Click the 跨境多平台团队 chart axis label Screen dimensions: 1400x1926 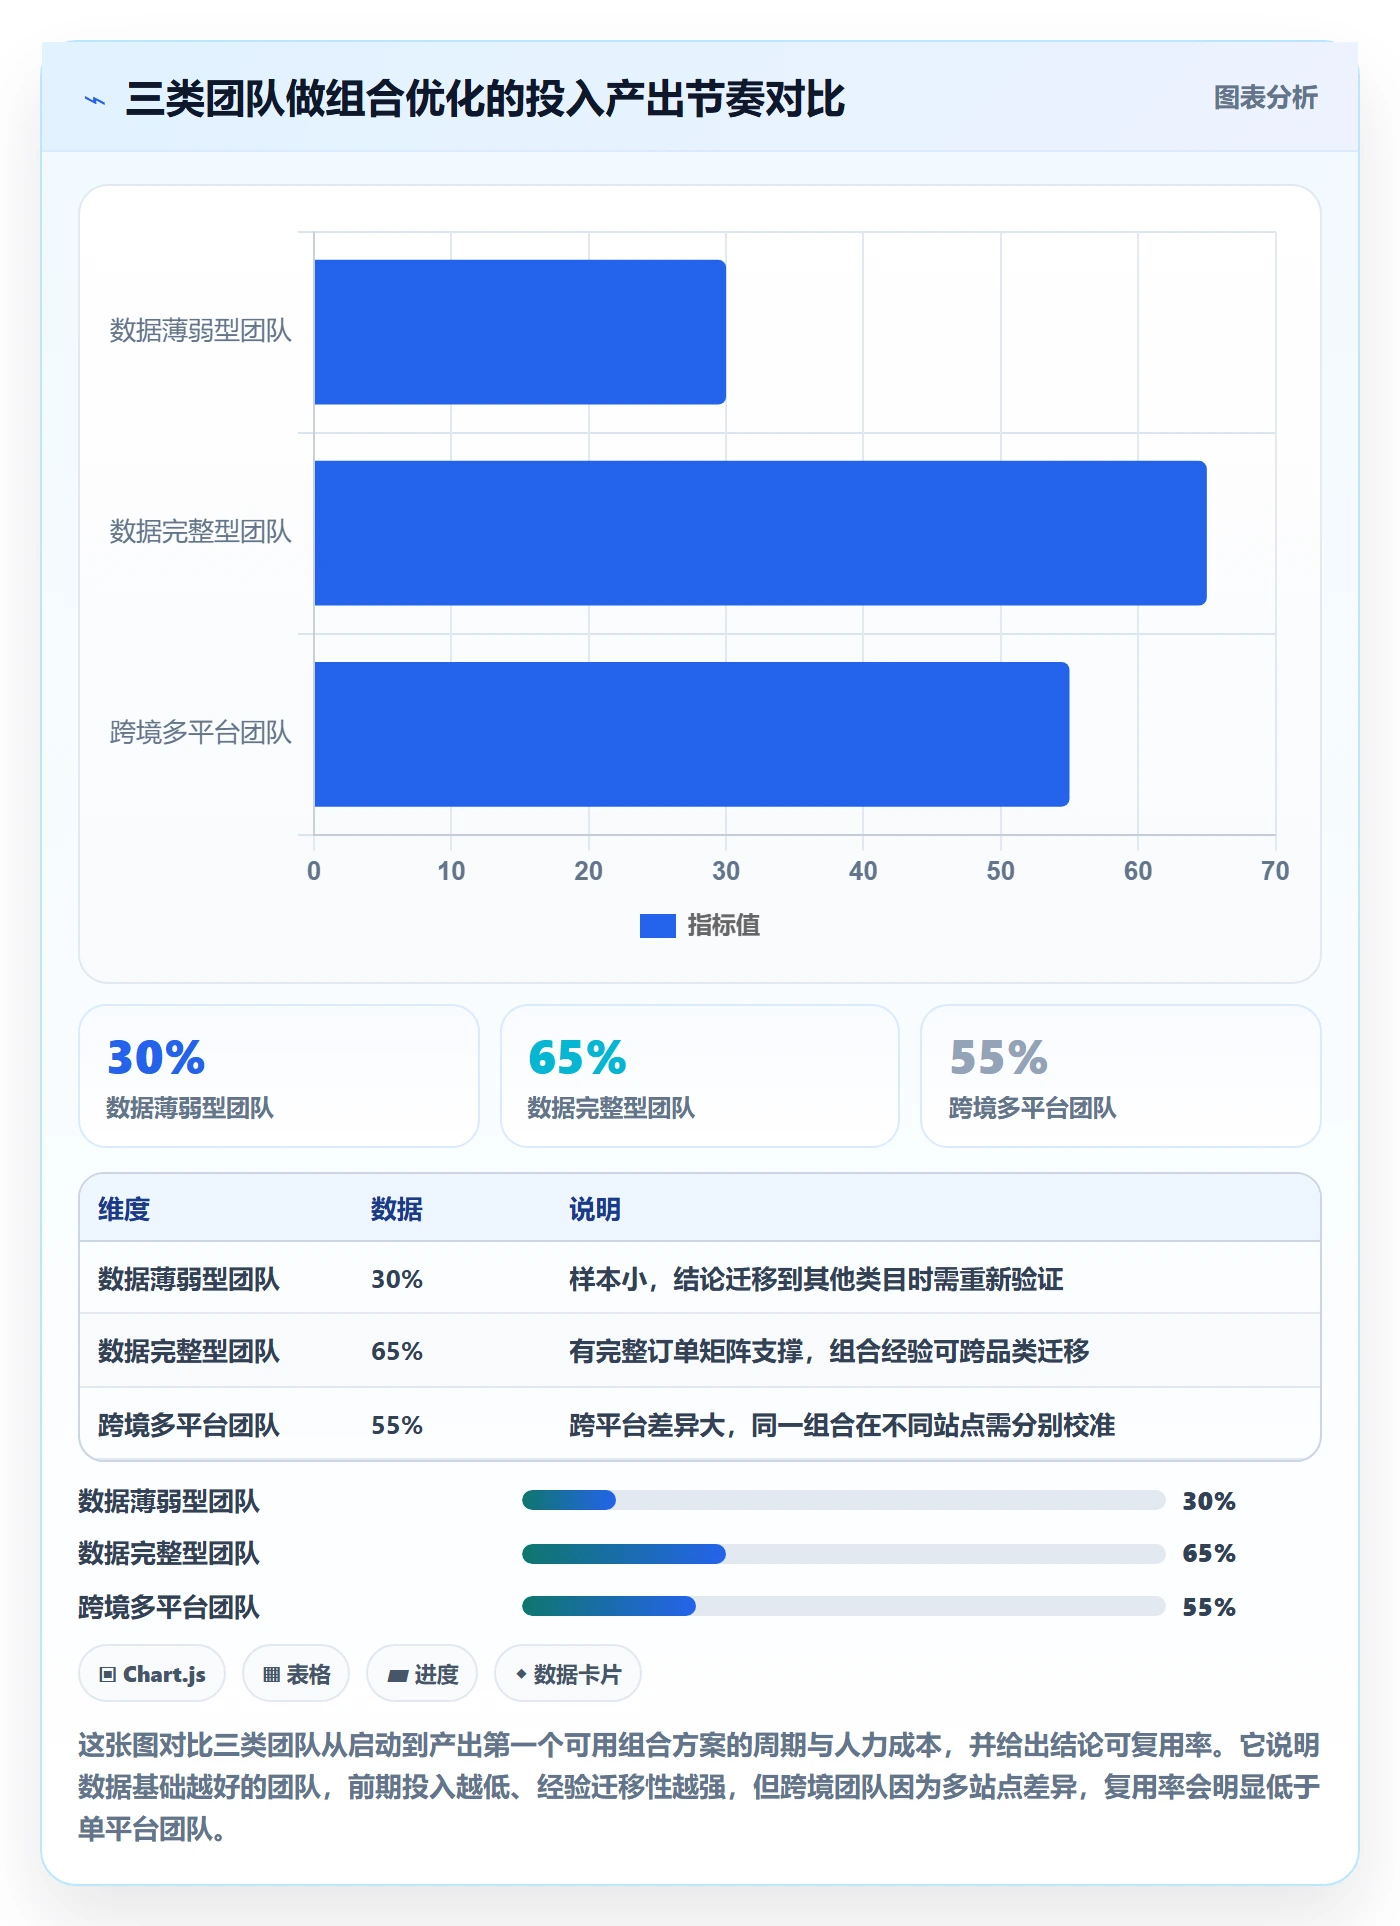tap(200, 733)
